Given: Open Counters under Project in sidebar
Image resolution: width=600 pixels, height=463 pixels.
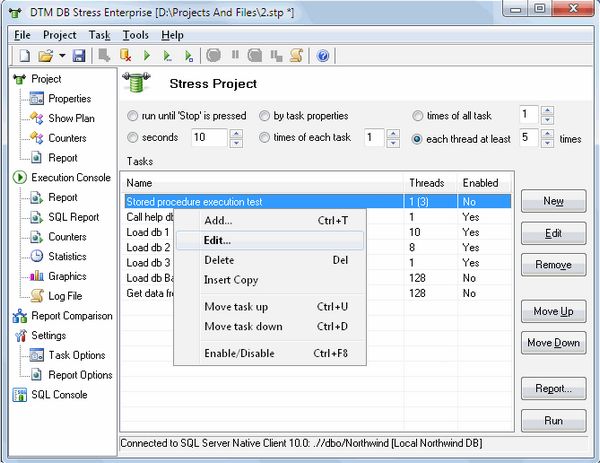Looking at the screenshot, I should [x=67, y=138].
